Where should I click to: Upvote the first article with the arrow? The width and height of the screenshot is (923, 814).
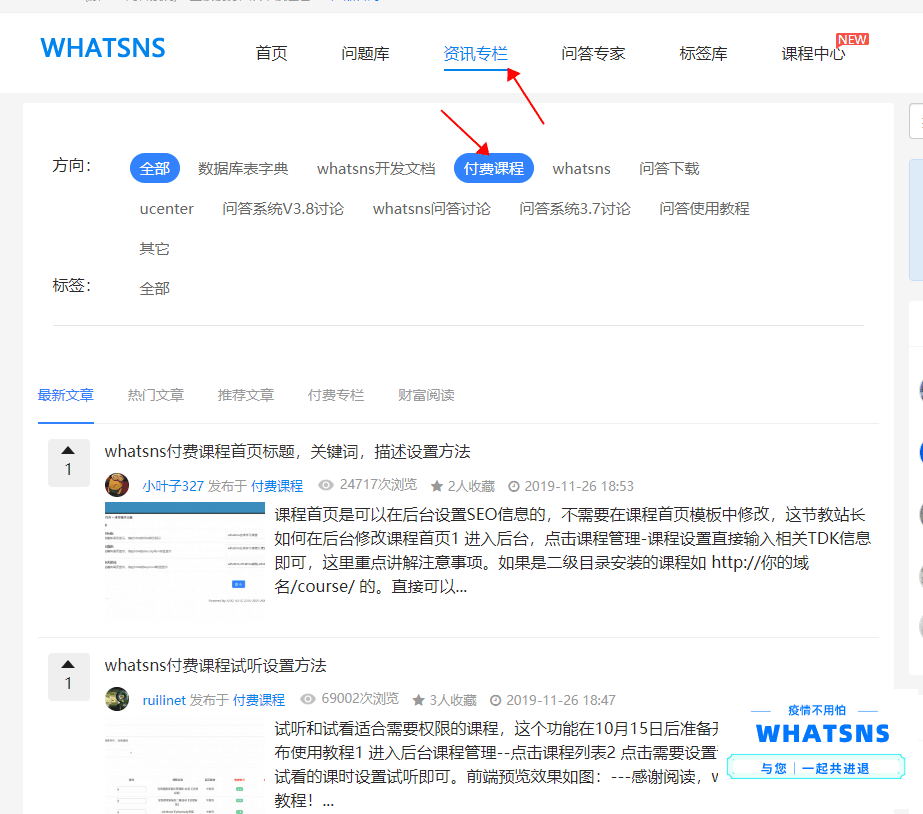68,451
